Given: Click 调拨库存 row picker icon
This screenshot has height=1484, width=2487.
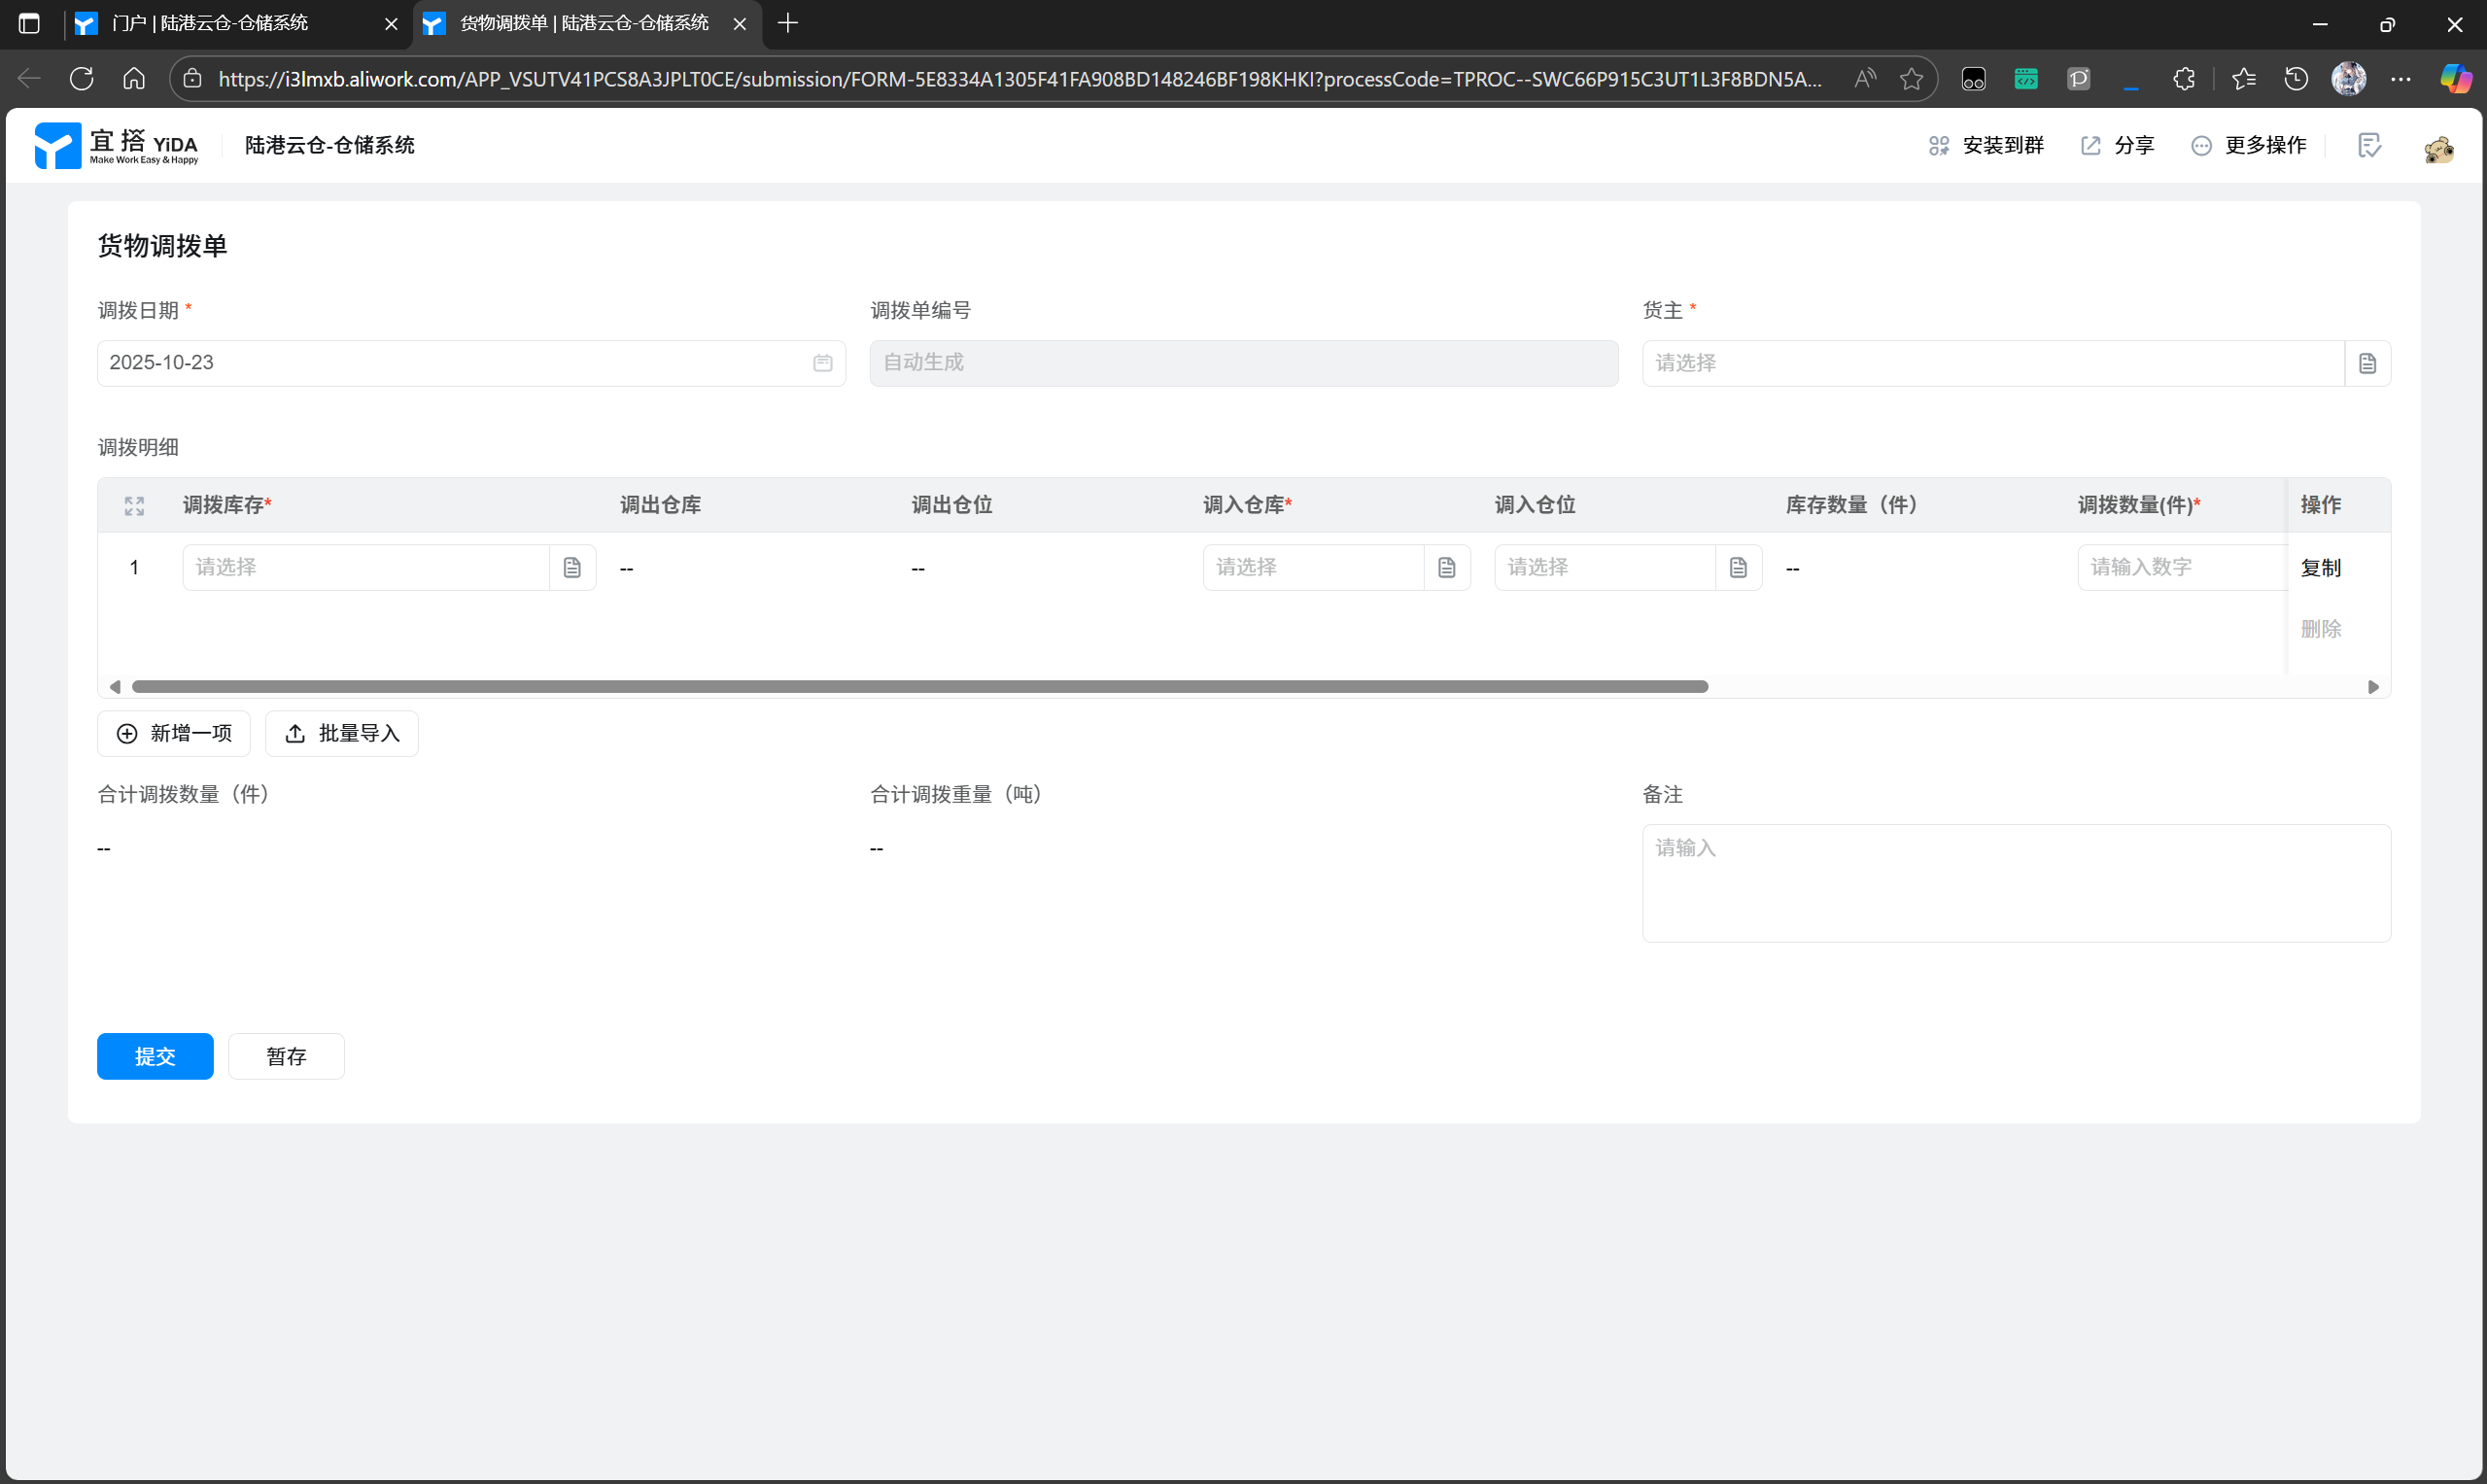Looking at the screenshot, I should 572,567.
